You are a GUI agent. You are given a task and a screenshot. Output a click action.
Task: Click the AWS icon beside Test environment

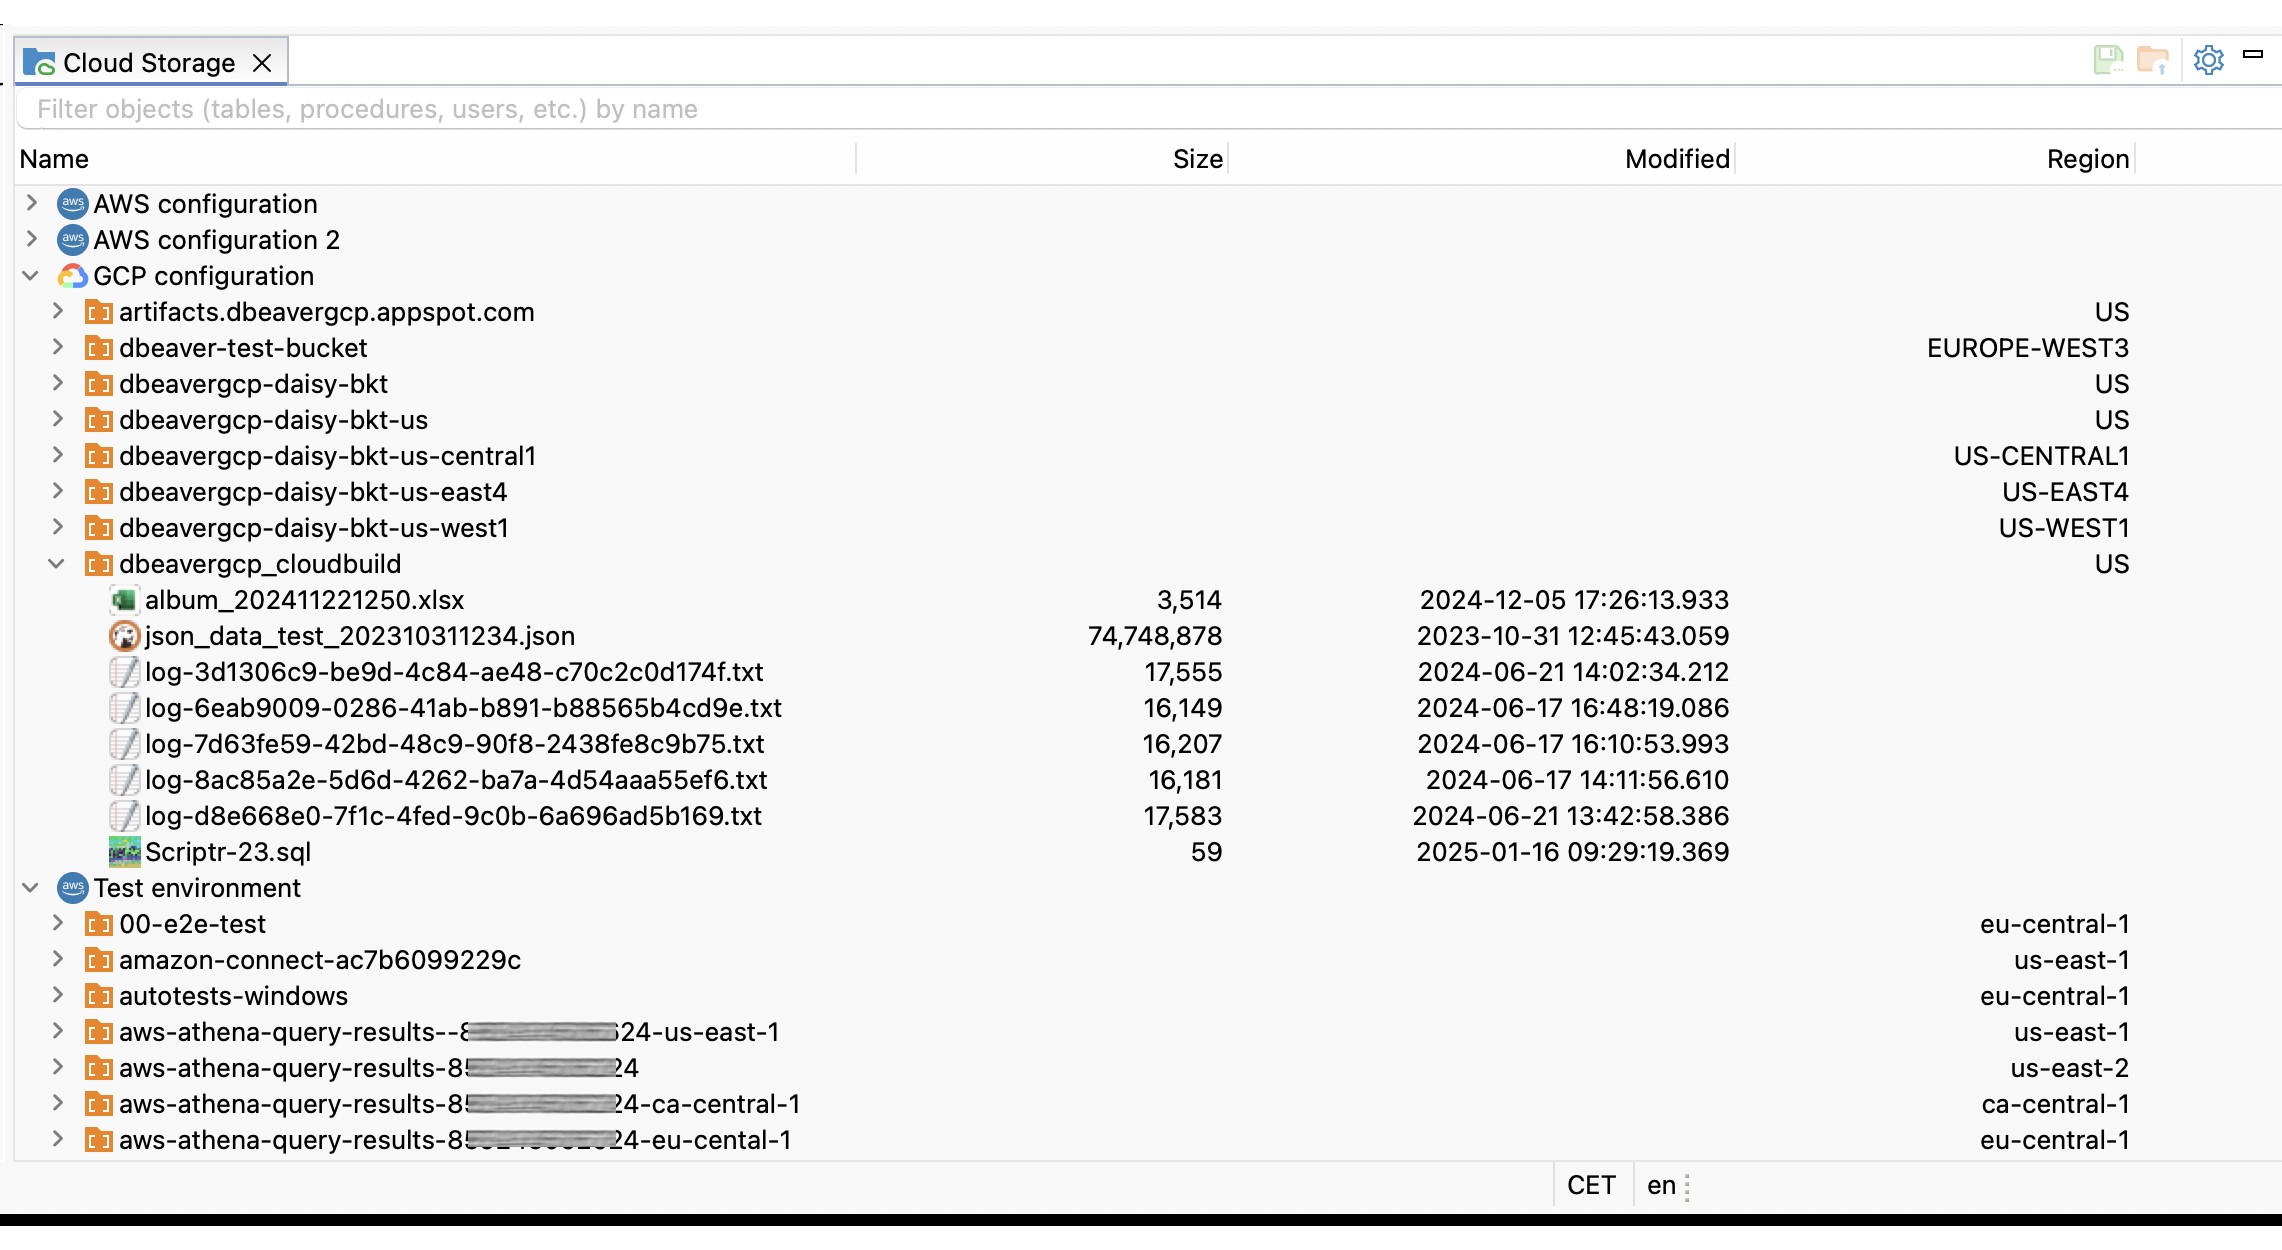(x=72, y=888)
